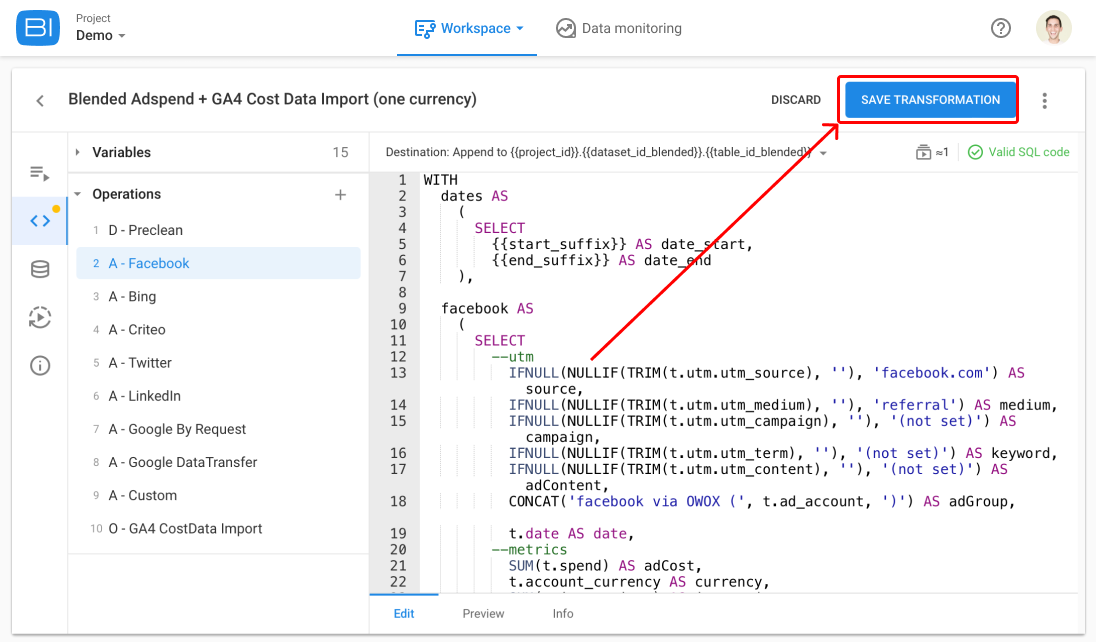Open the database sidebar icon
The height and width of the screenshot is (642, 1096).
[40, 269]
